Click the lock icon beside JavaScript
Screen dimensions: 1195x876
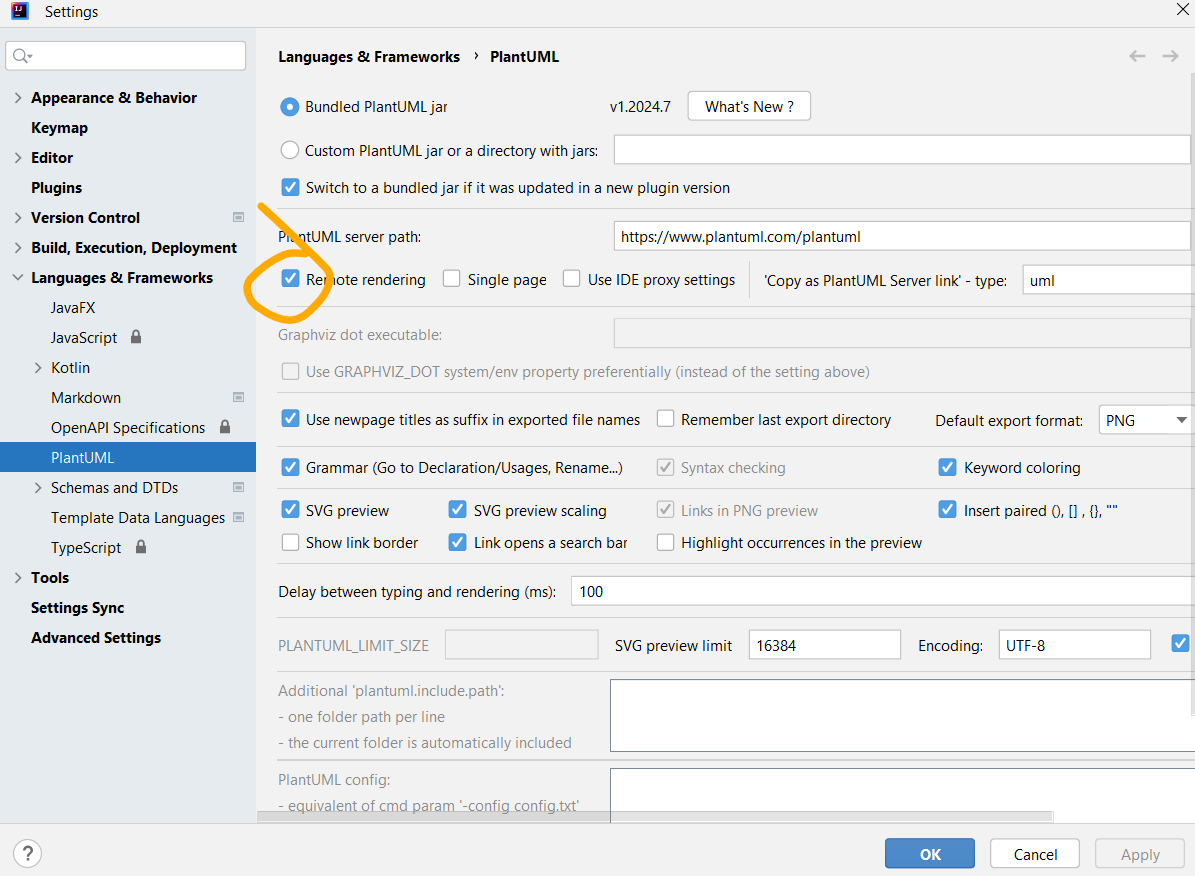(x=136, y=337)
